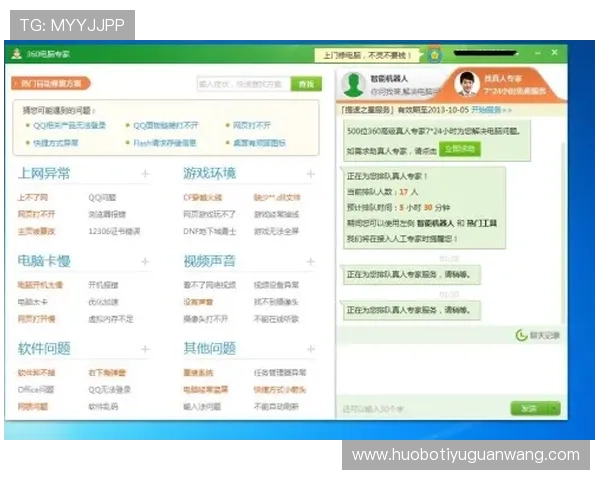This screenshot has height=480, width=600.
Task: Open the 上门修电脑 banner in title bar
Action: pyautogui.click(x=367, y=56)
